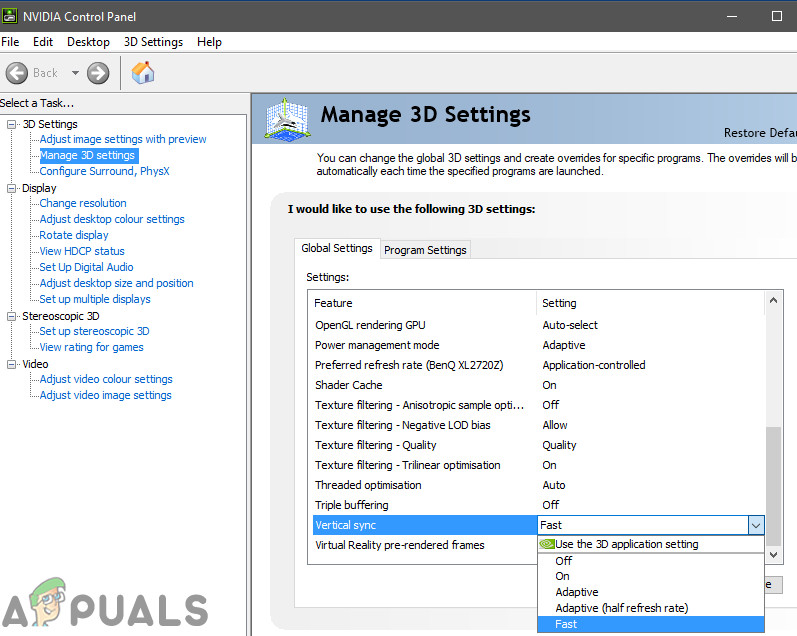Screen dimensions: 797x636
Task: Click NVIDIA Control Panel title icon
Action: coord(10,16)
